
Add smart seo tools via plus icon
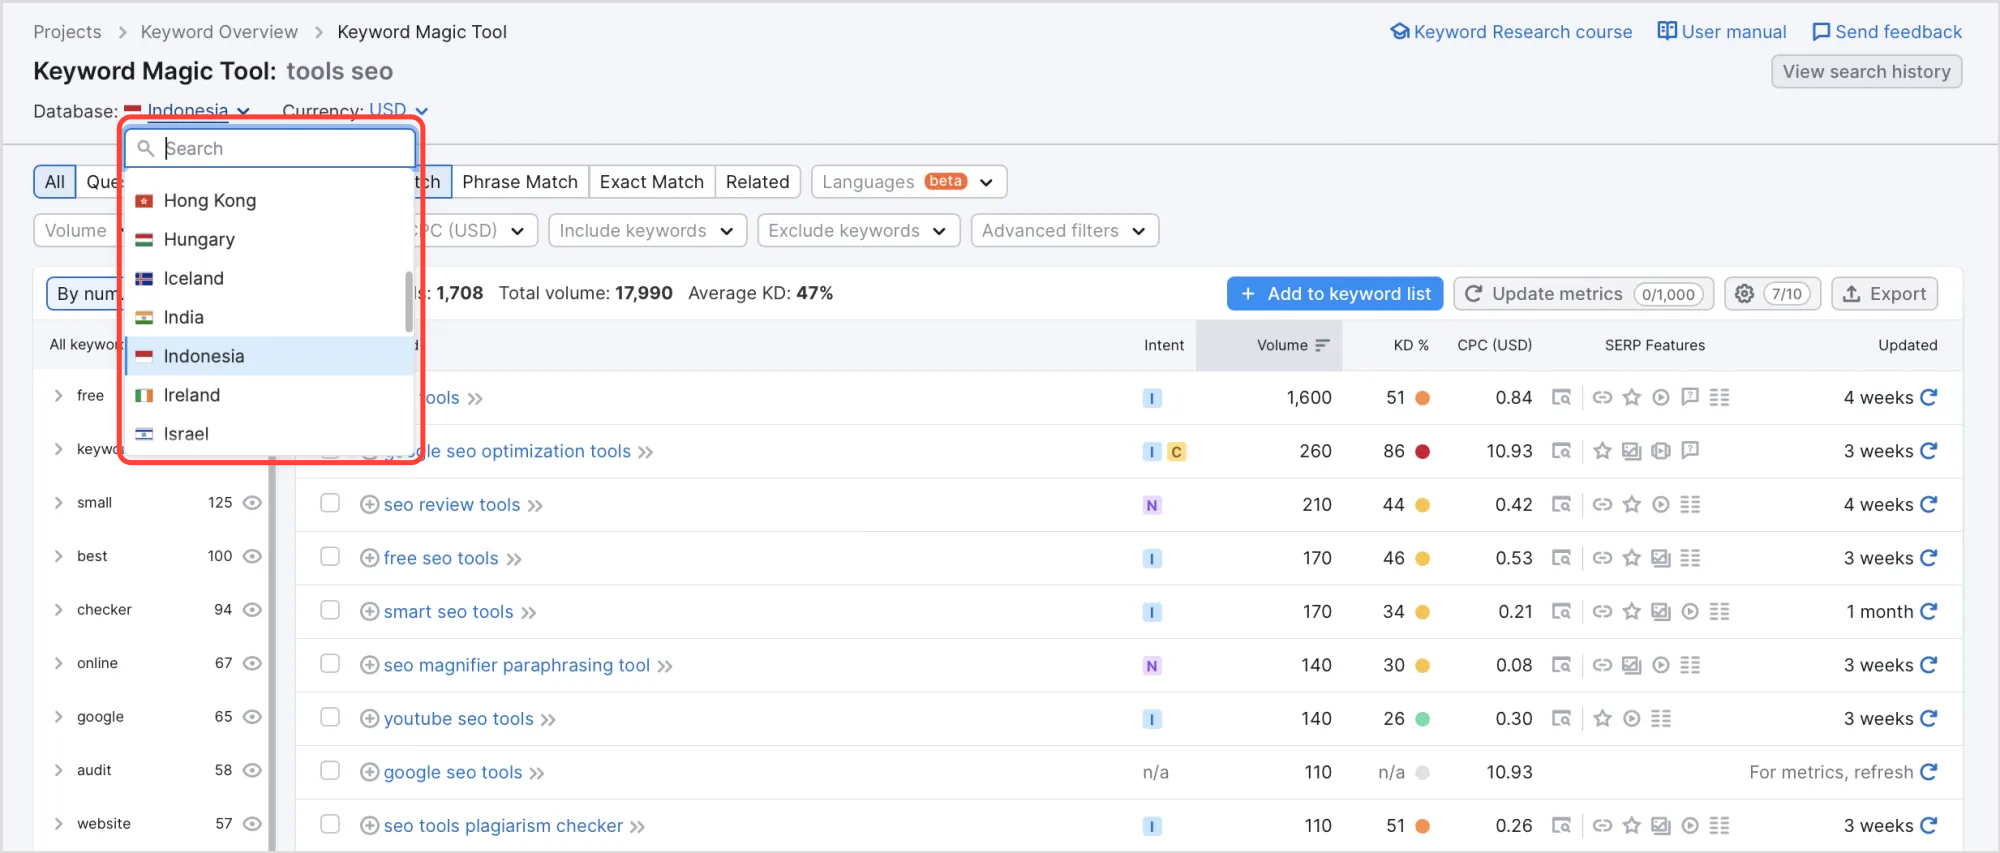click(x=369, y=612)
